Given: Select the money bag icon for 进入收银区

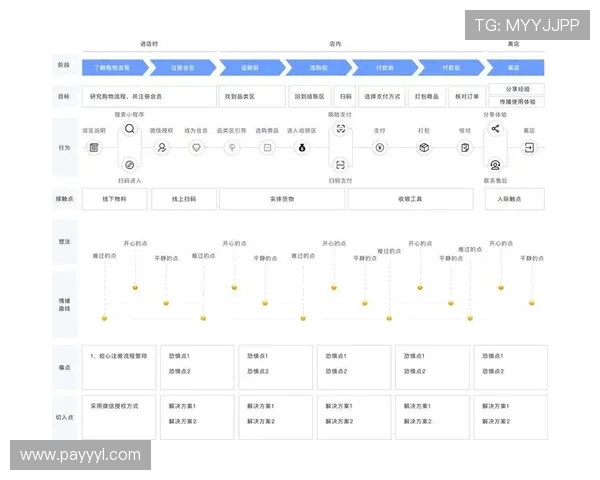Looking at the screenshot, I should point(302,147).
